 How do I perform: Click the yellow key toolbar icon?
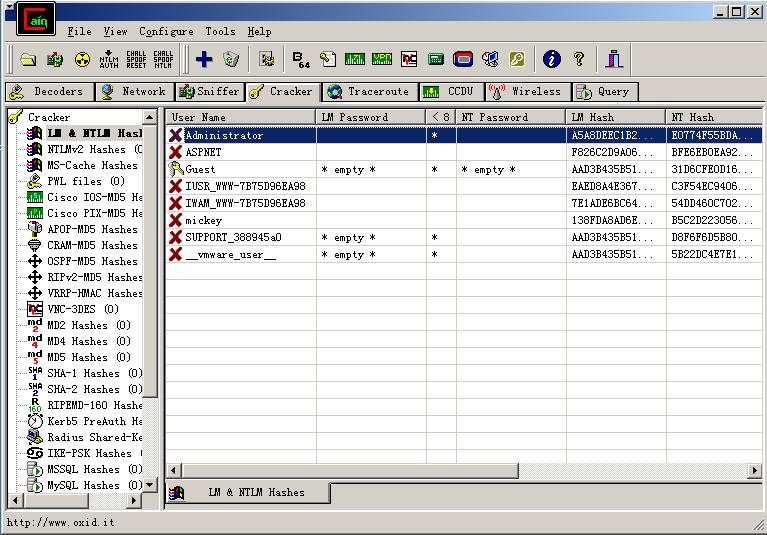coord(517,60)
